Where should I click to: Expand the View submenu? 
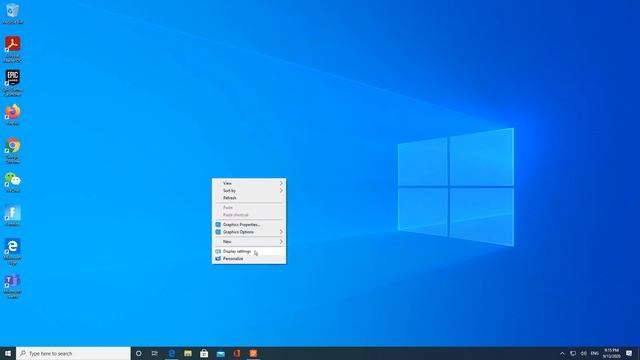click(x=249, y=183)
